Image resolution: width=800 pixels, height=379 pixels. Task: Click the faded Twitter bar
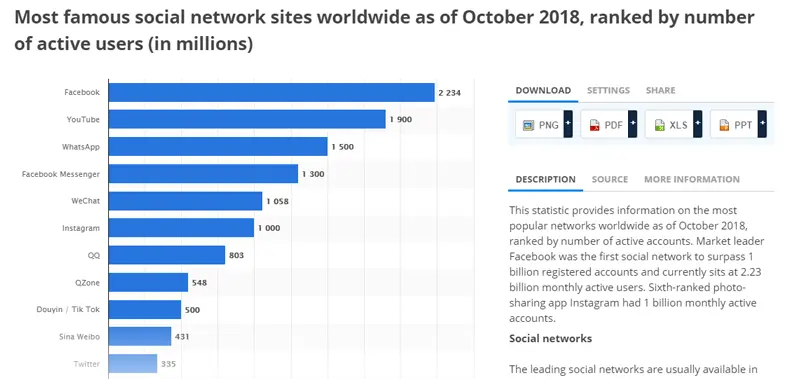point(133,364)
